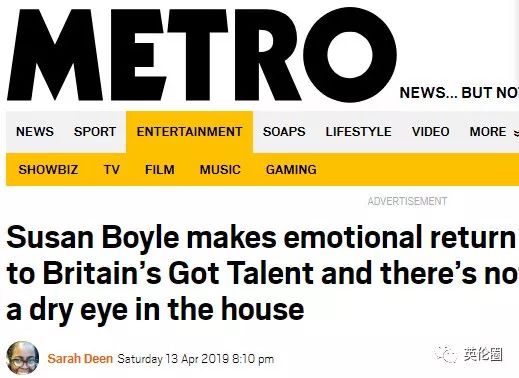Open the VIDEO section
The width and height of the screenshot is (519, 378).
[430, 132]
